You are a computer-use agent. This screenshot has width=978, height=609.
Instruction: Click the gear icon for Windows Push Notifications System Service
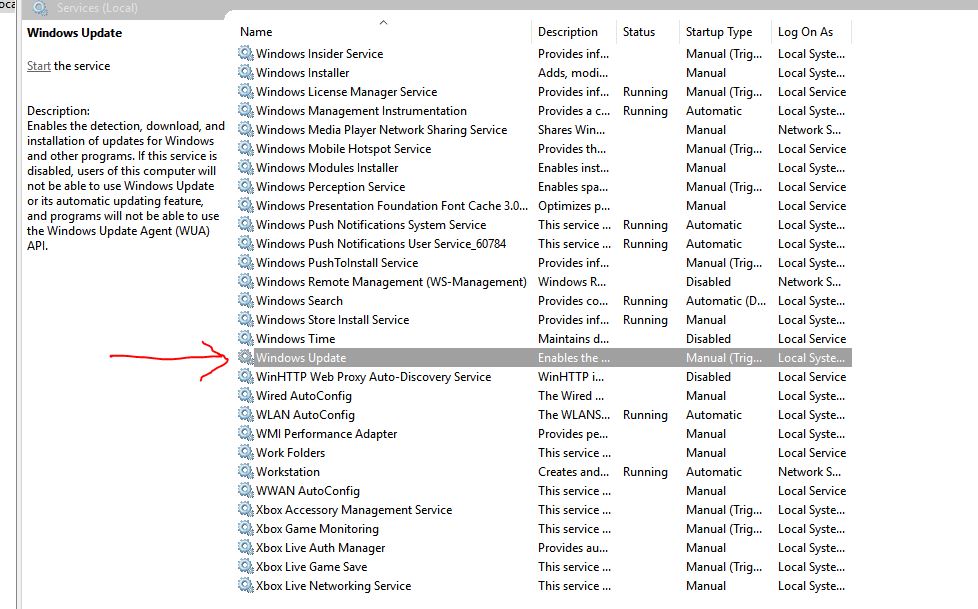pos(246,224)
